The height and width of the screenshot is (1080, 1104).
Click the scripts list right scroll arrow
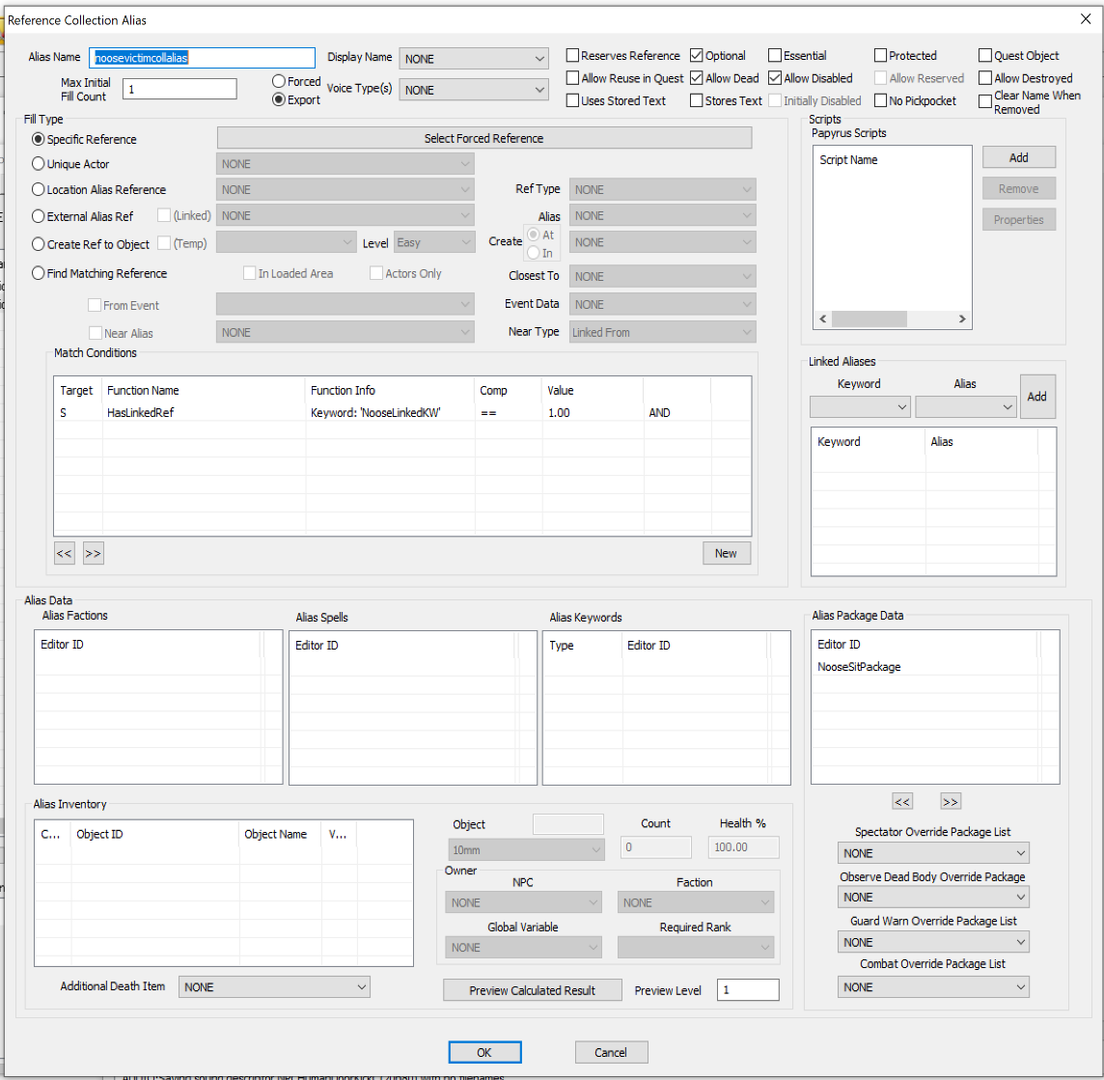point(962,319)
